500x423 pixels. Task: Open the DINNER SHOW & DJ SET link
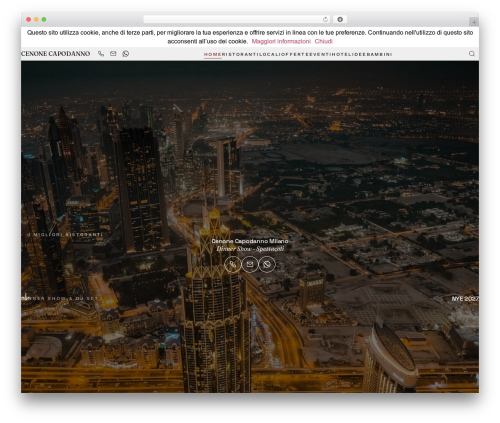60,298
